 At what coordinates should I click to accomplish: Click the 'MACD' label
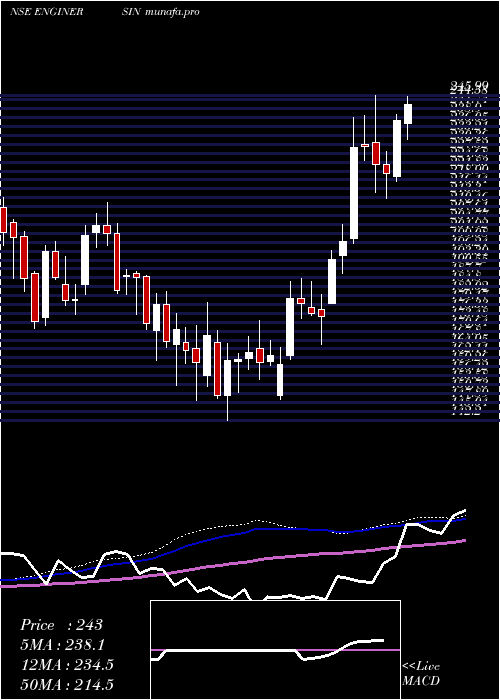point(421,681)
